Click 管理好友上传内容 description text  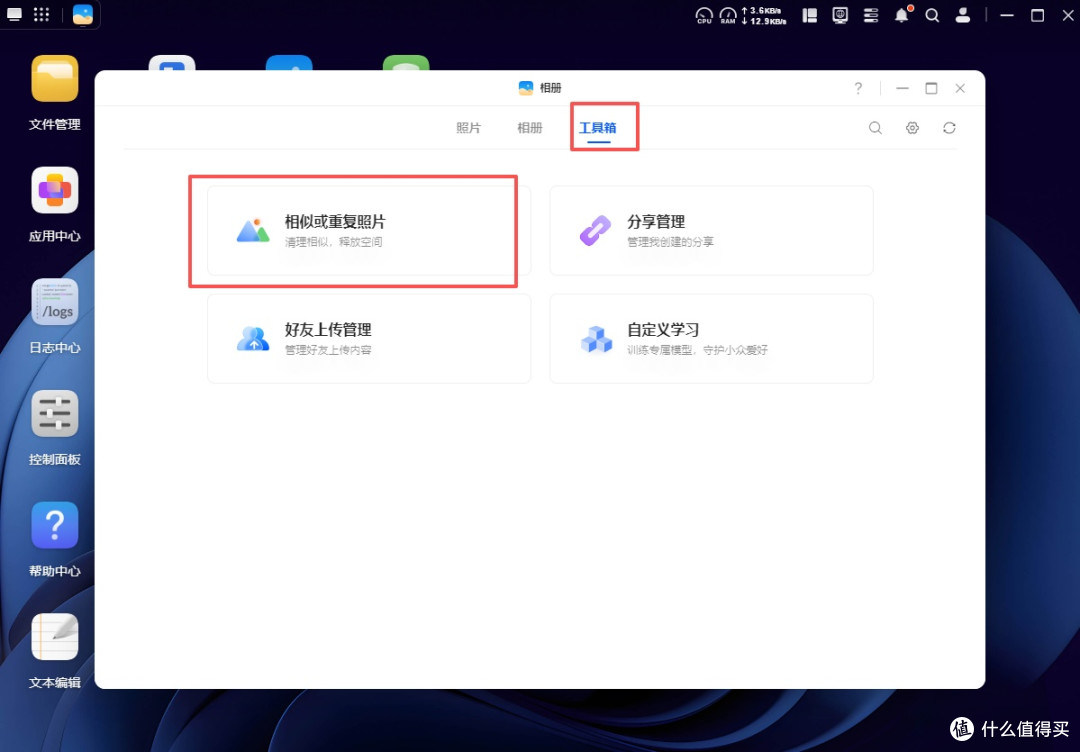(328, 350)
